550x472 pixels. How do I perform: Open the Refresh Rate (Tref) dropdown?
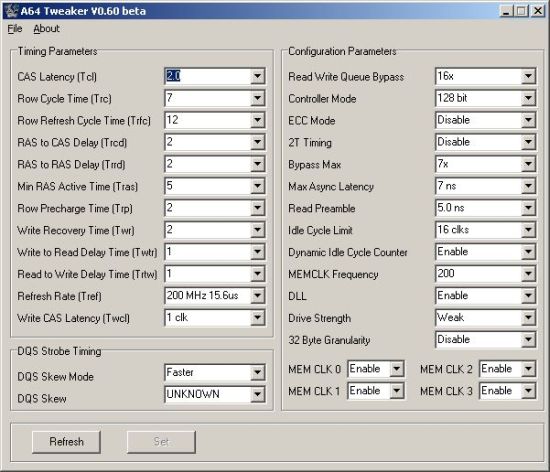[x=257, y=296]
